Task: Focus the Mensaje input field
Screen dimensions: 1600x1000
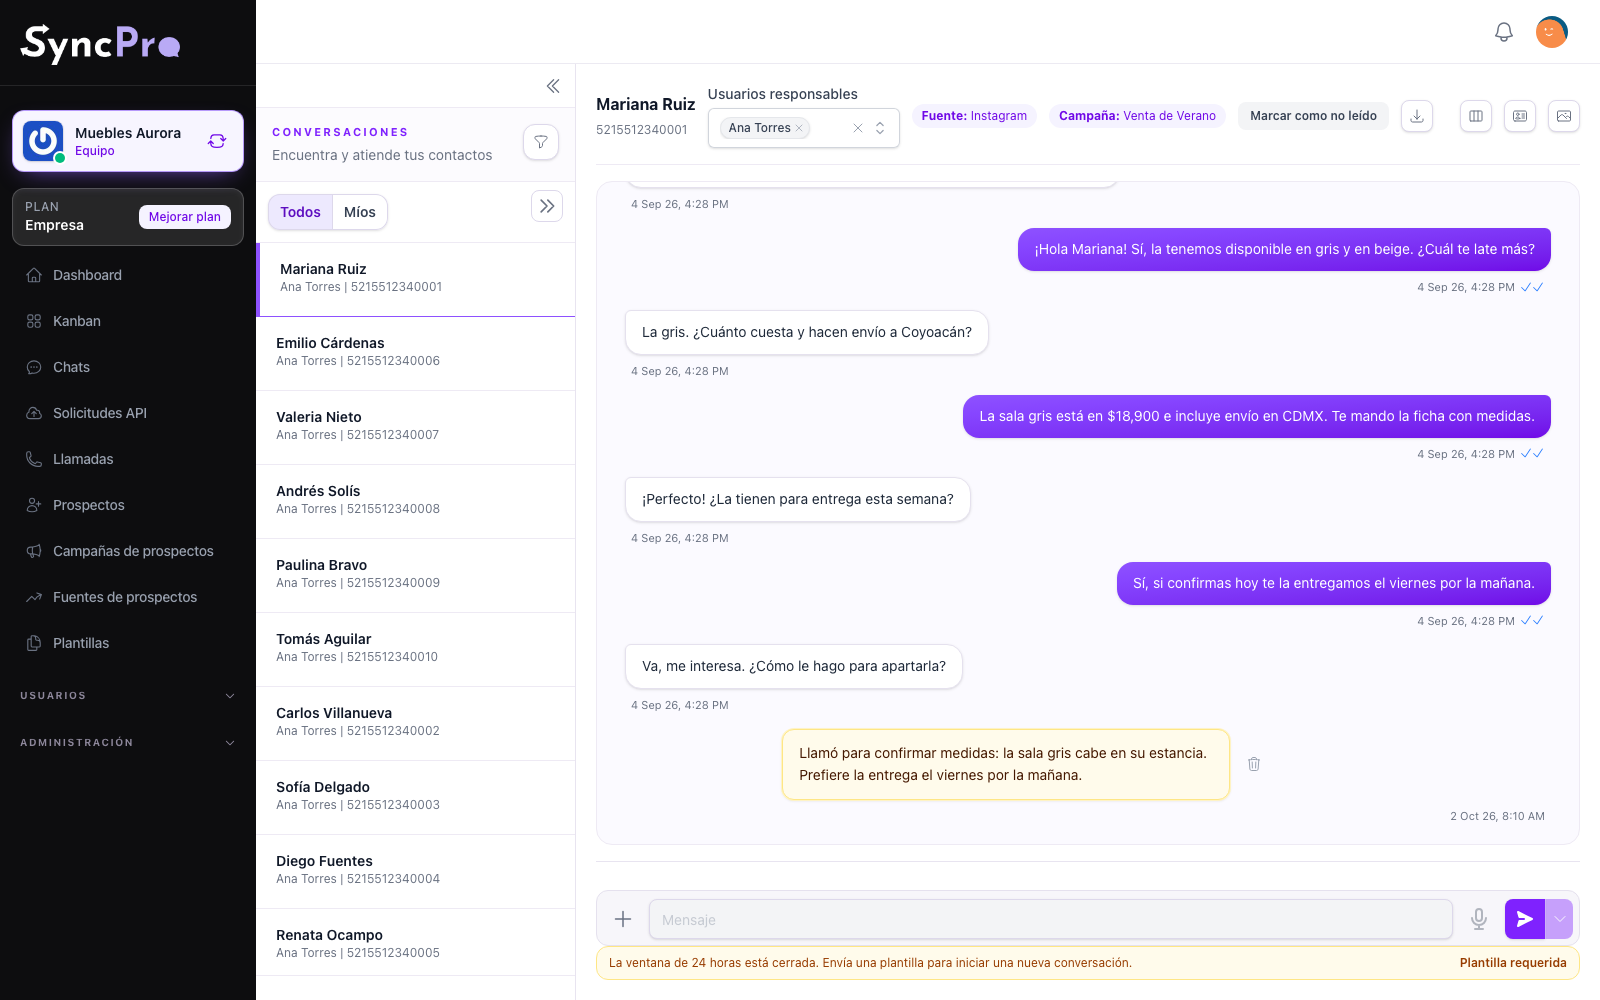Action: point(1051,919)
